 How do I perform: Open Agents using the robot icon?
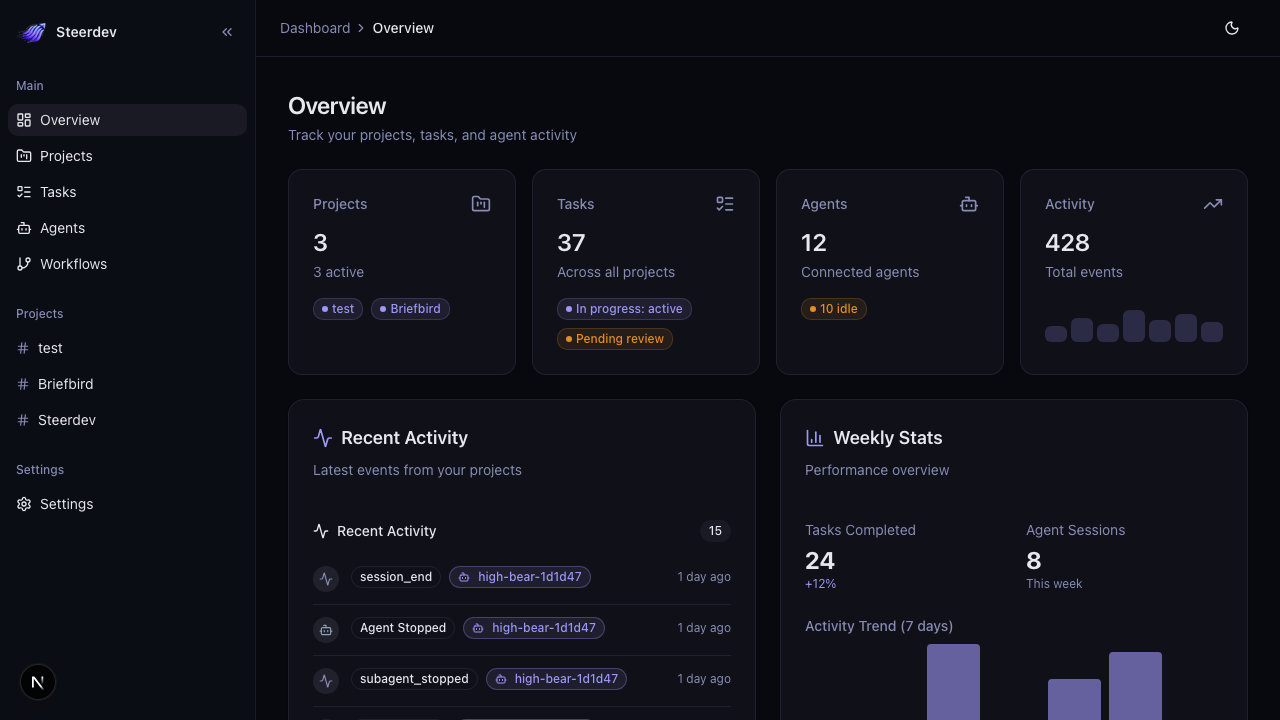24,228
